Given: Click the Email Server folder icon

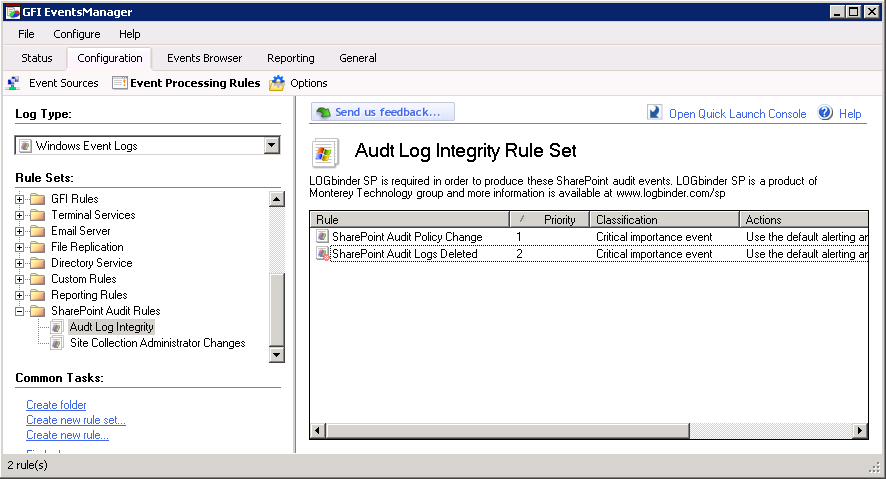Looking at the screenshot, I should (37, 231).
